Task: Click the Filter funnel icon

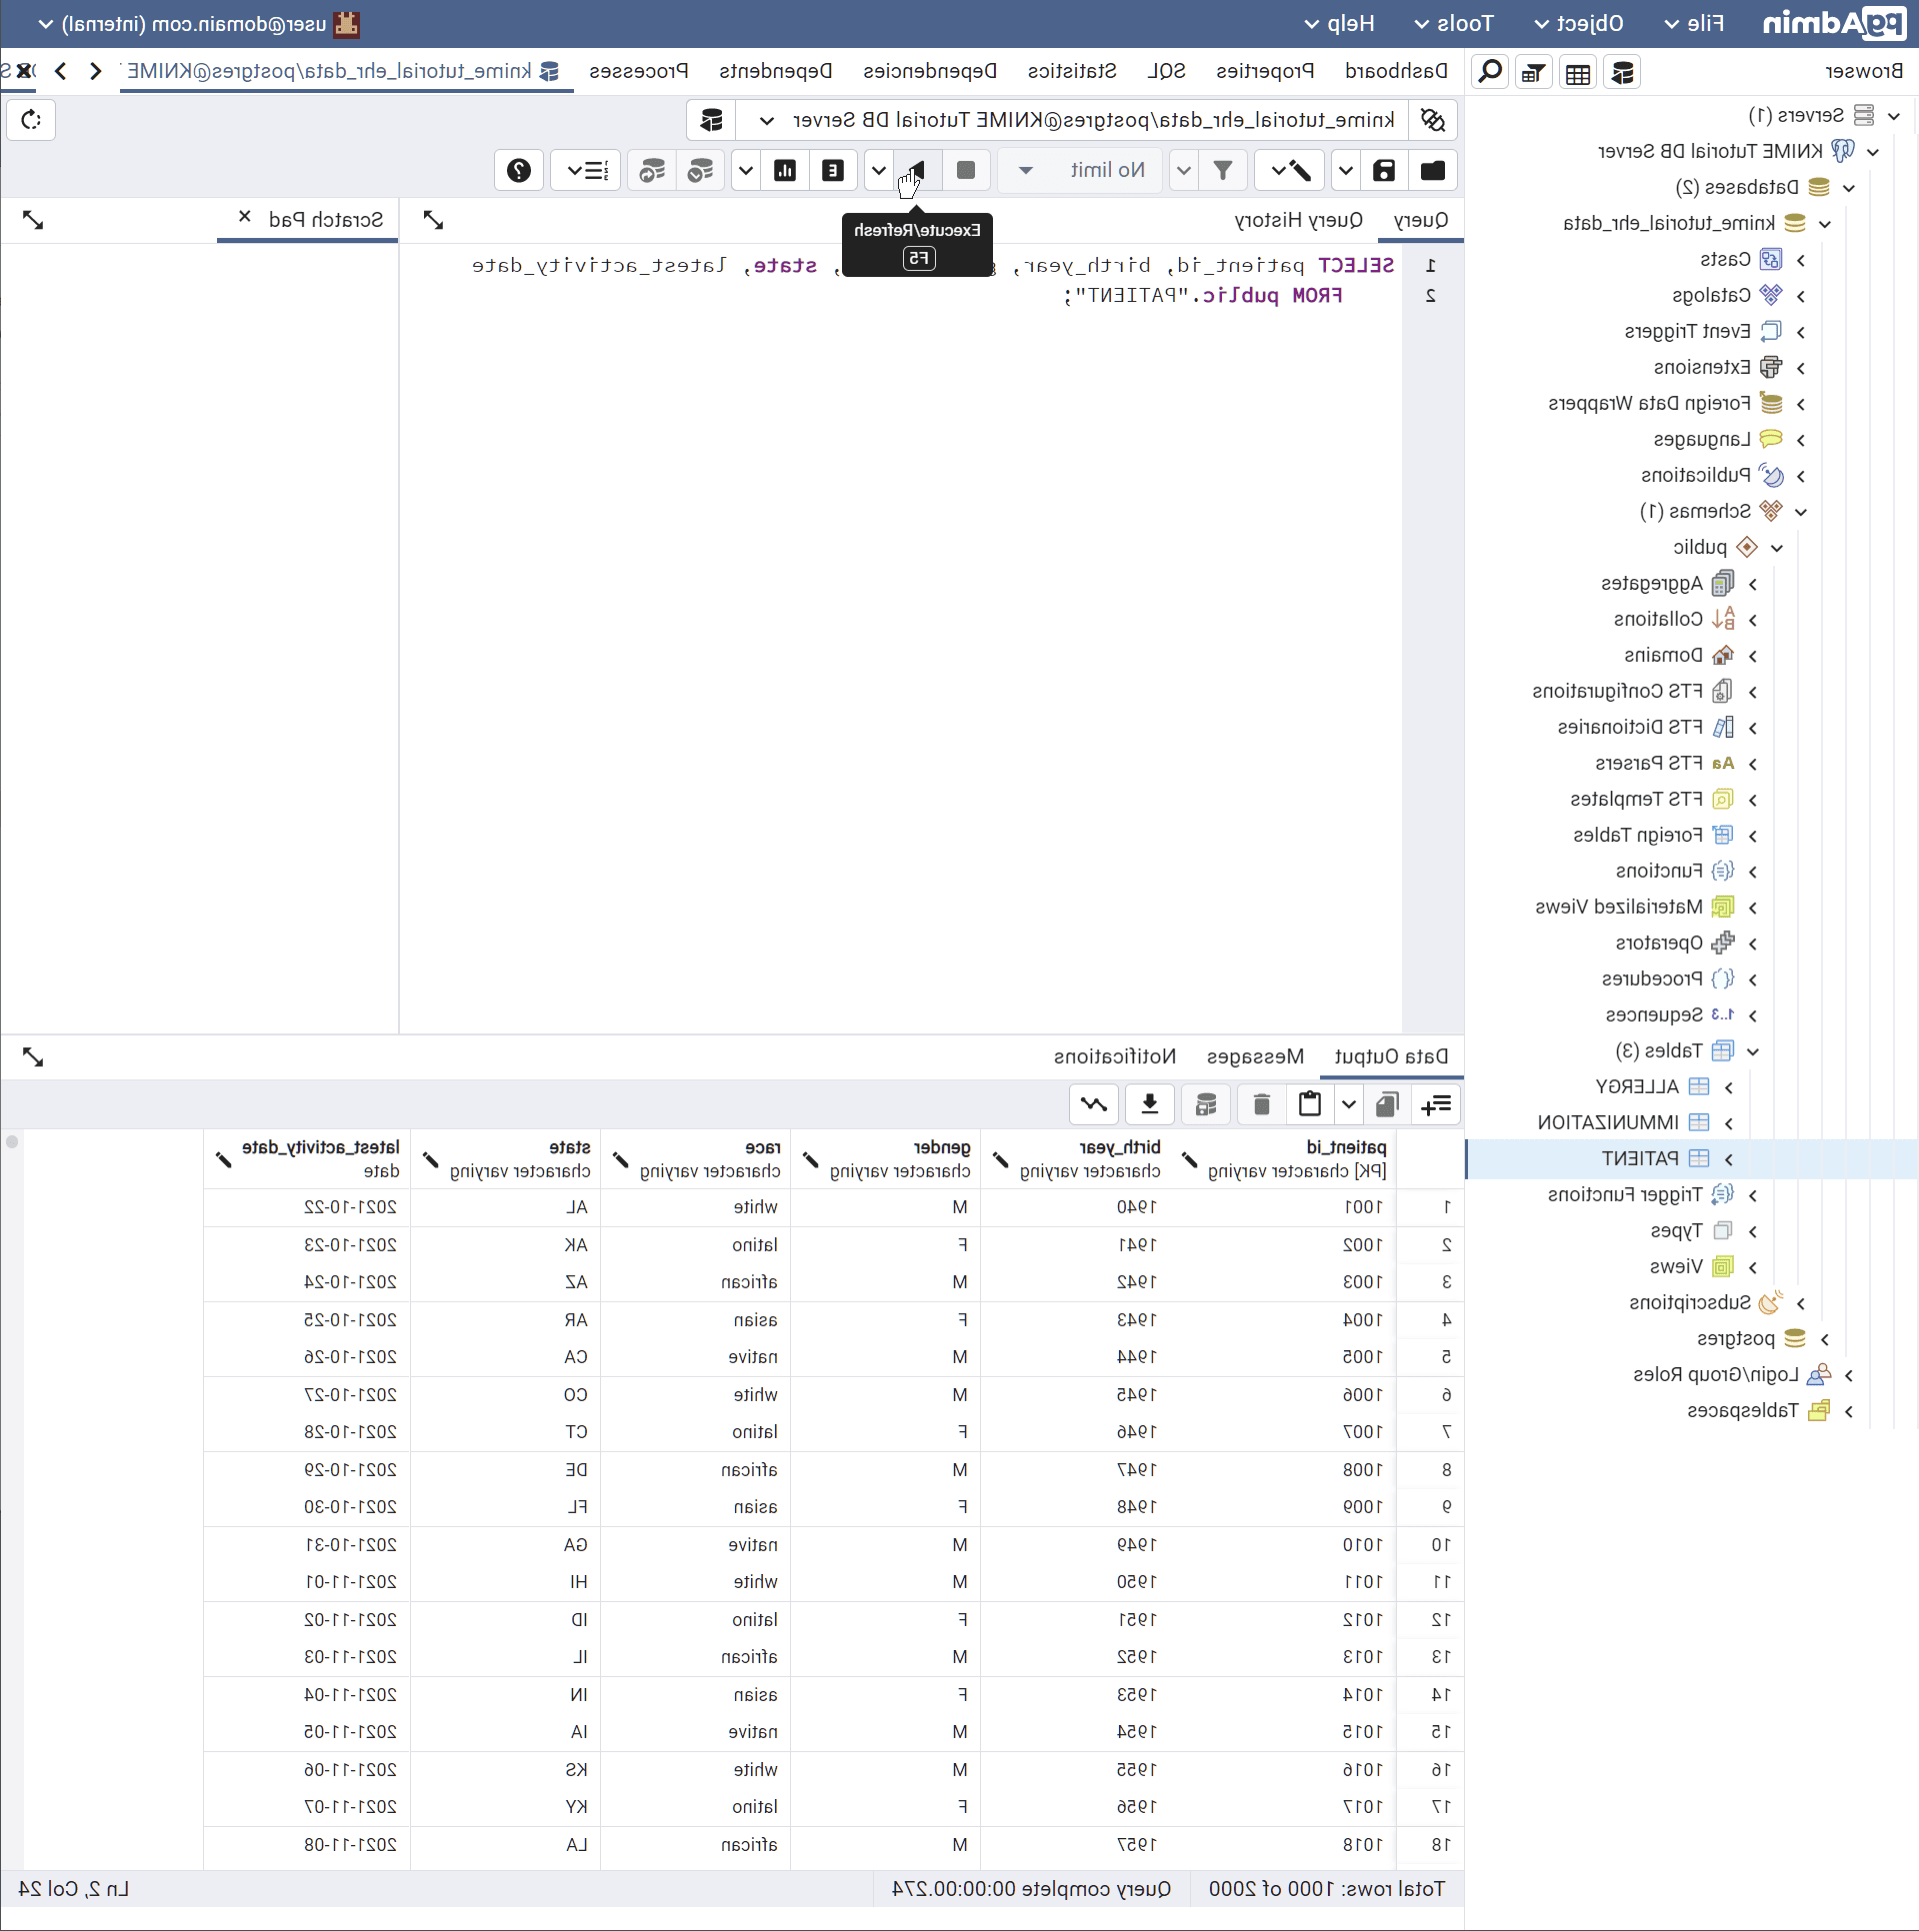Action: coord(1222,170)
